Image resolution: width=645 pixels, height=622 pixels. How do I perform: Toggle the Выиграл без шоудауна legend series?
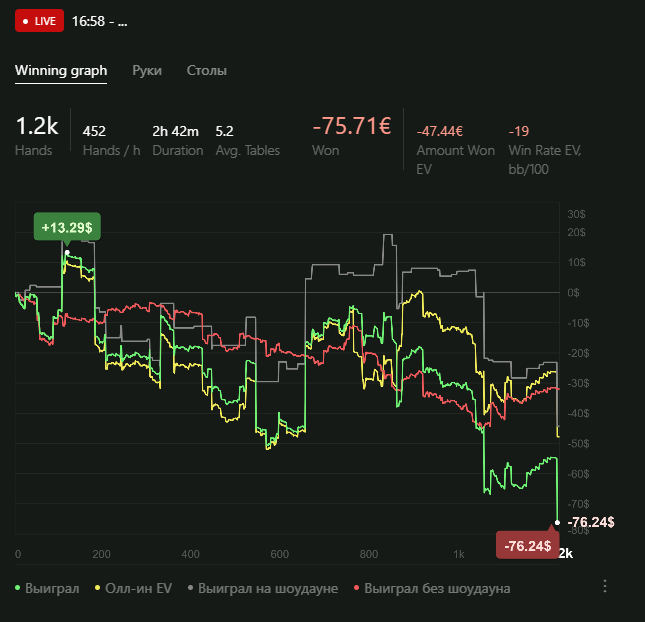click(x=432, y=588)
